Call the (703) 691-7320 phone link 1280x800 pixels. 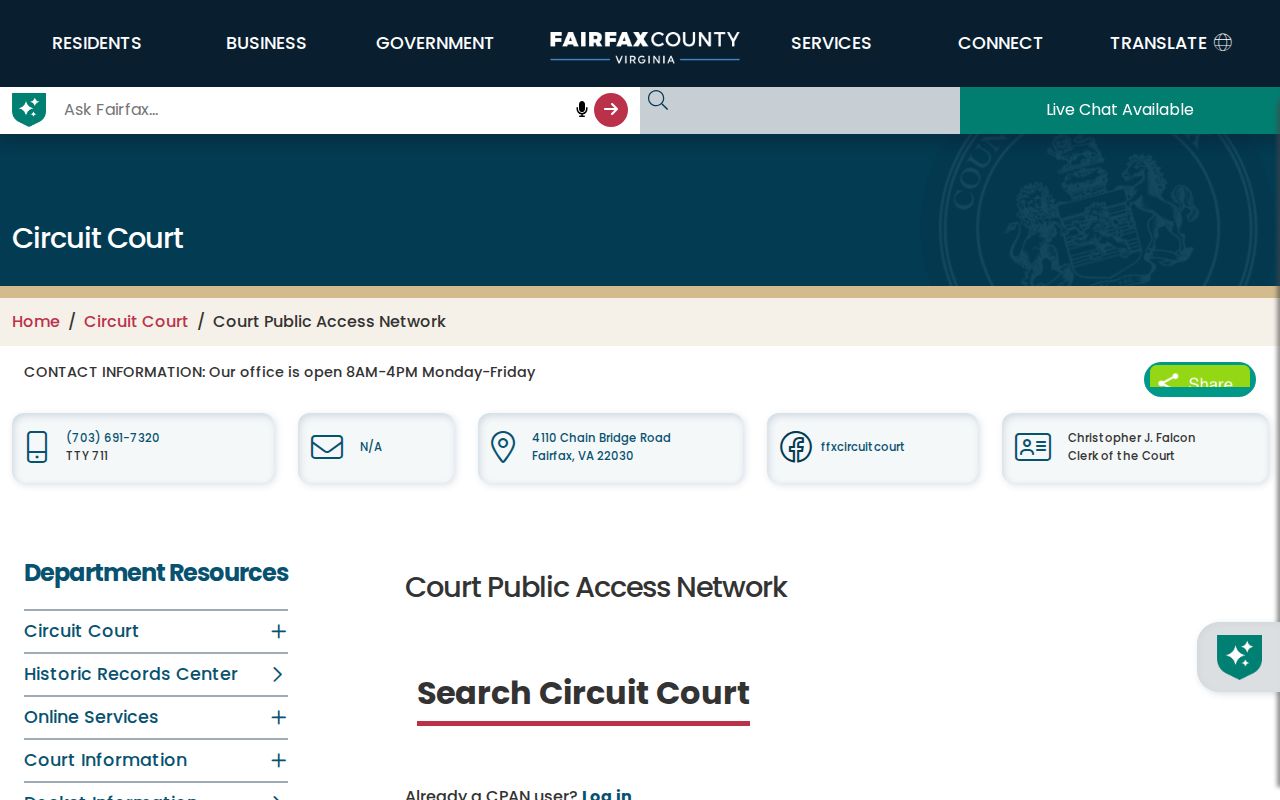pyautogui.click(x=113, y=438)
